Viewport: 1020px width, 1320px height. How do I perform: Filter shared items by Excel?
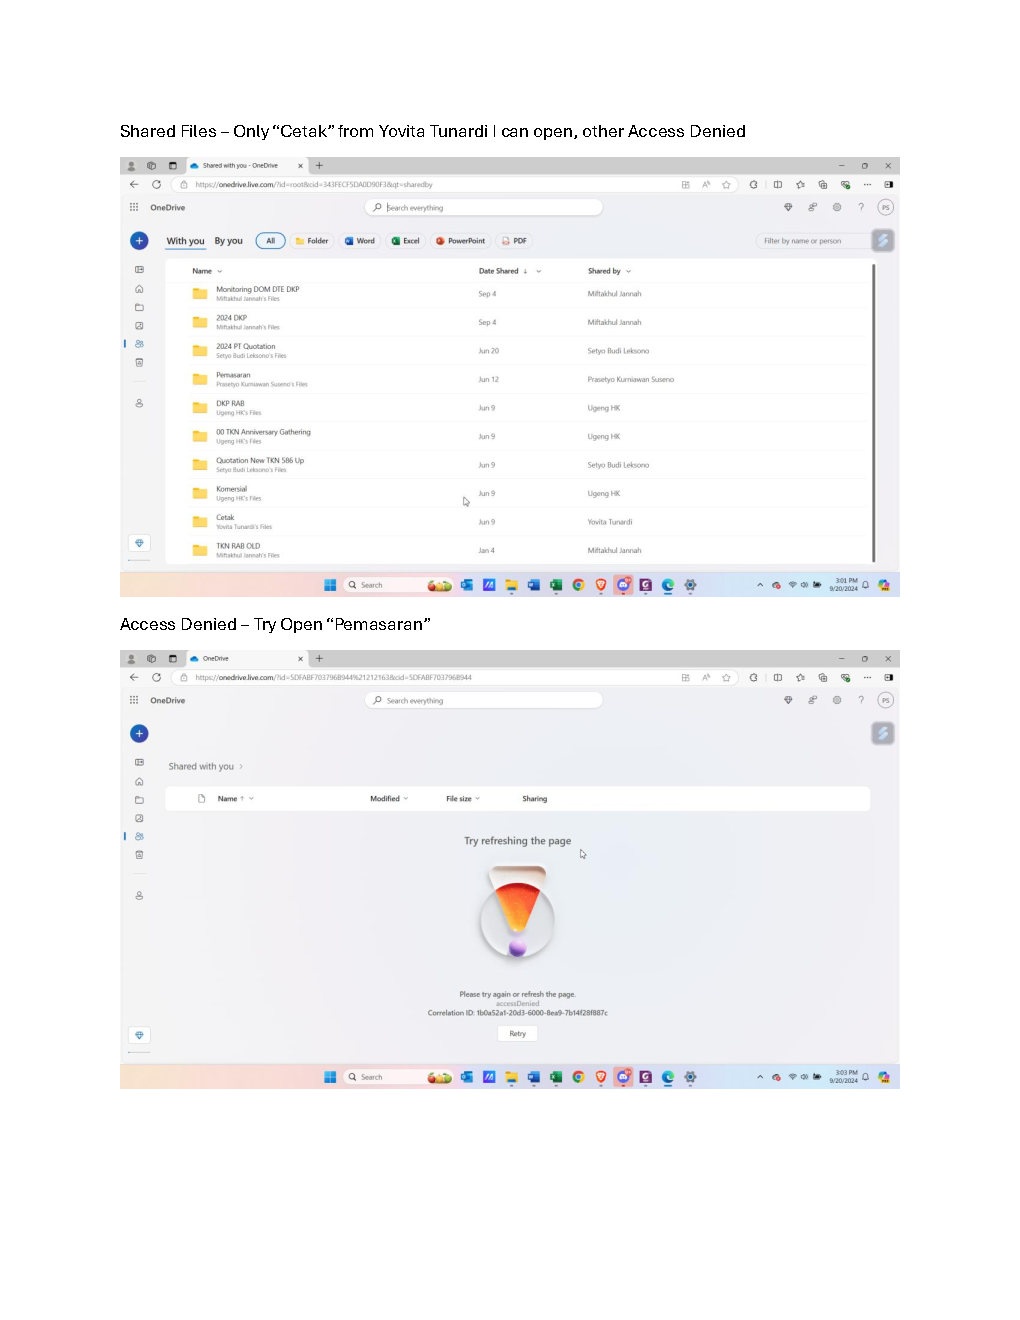pos(406,241)
